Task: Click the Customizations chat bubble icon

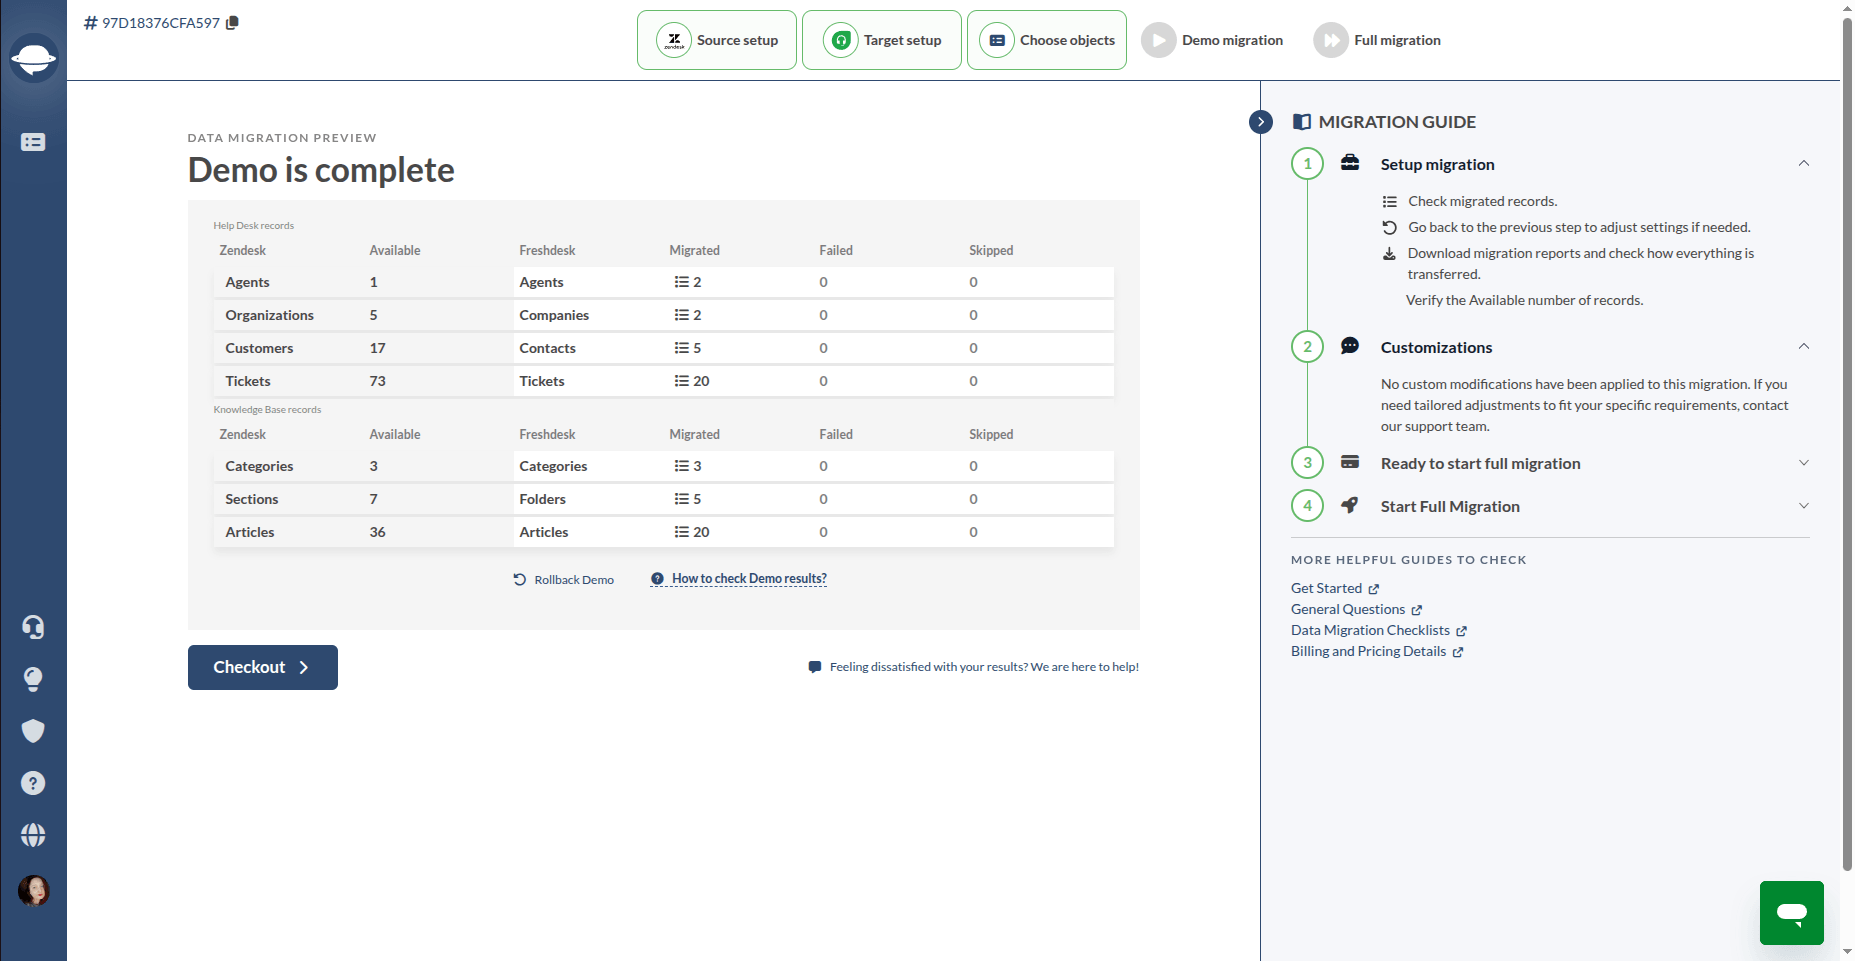Action: pos(1350,346)
